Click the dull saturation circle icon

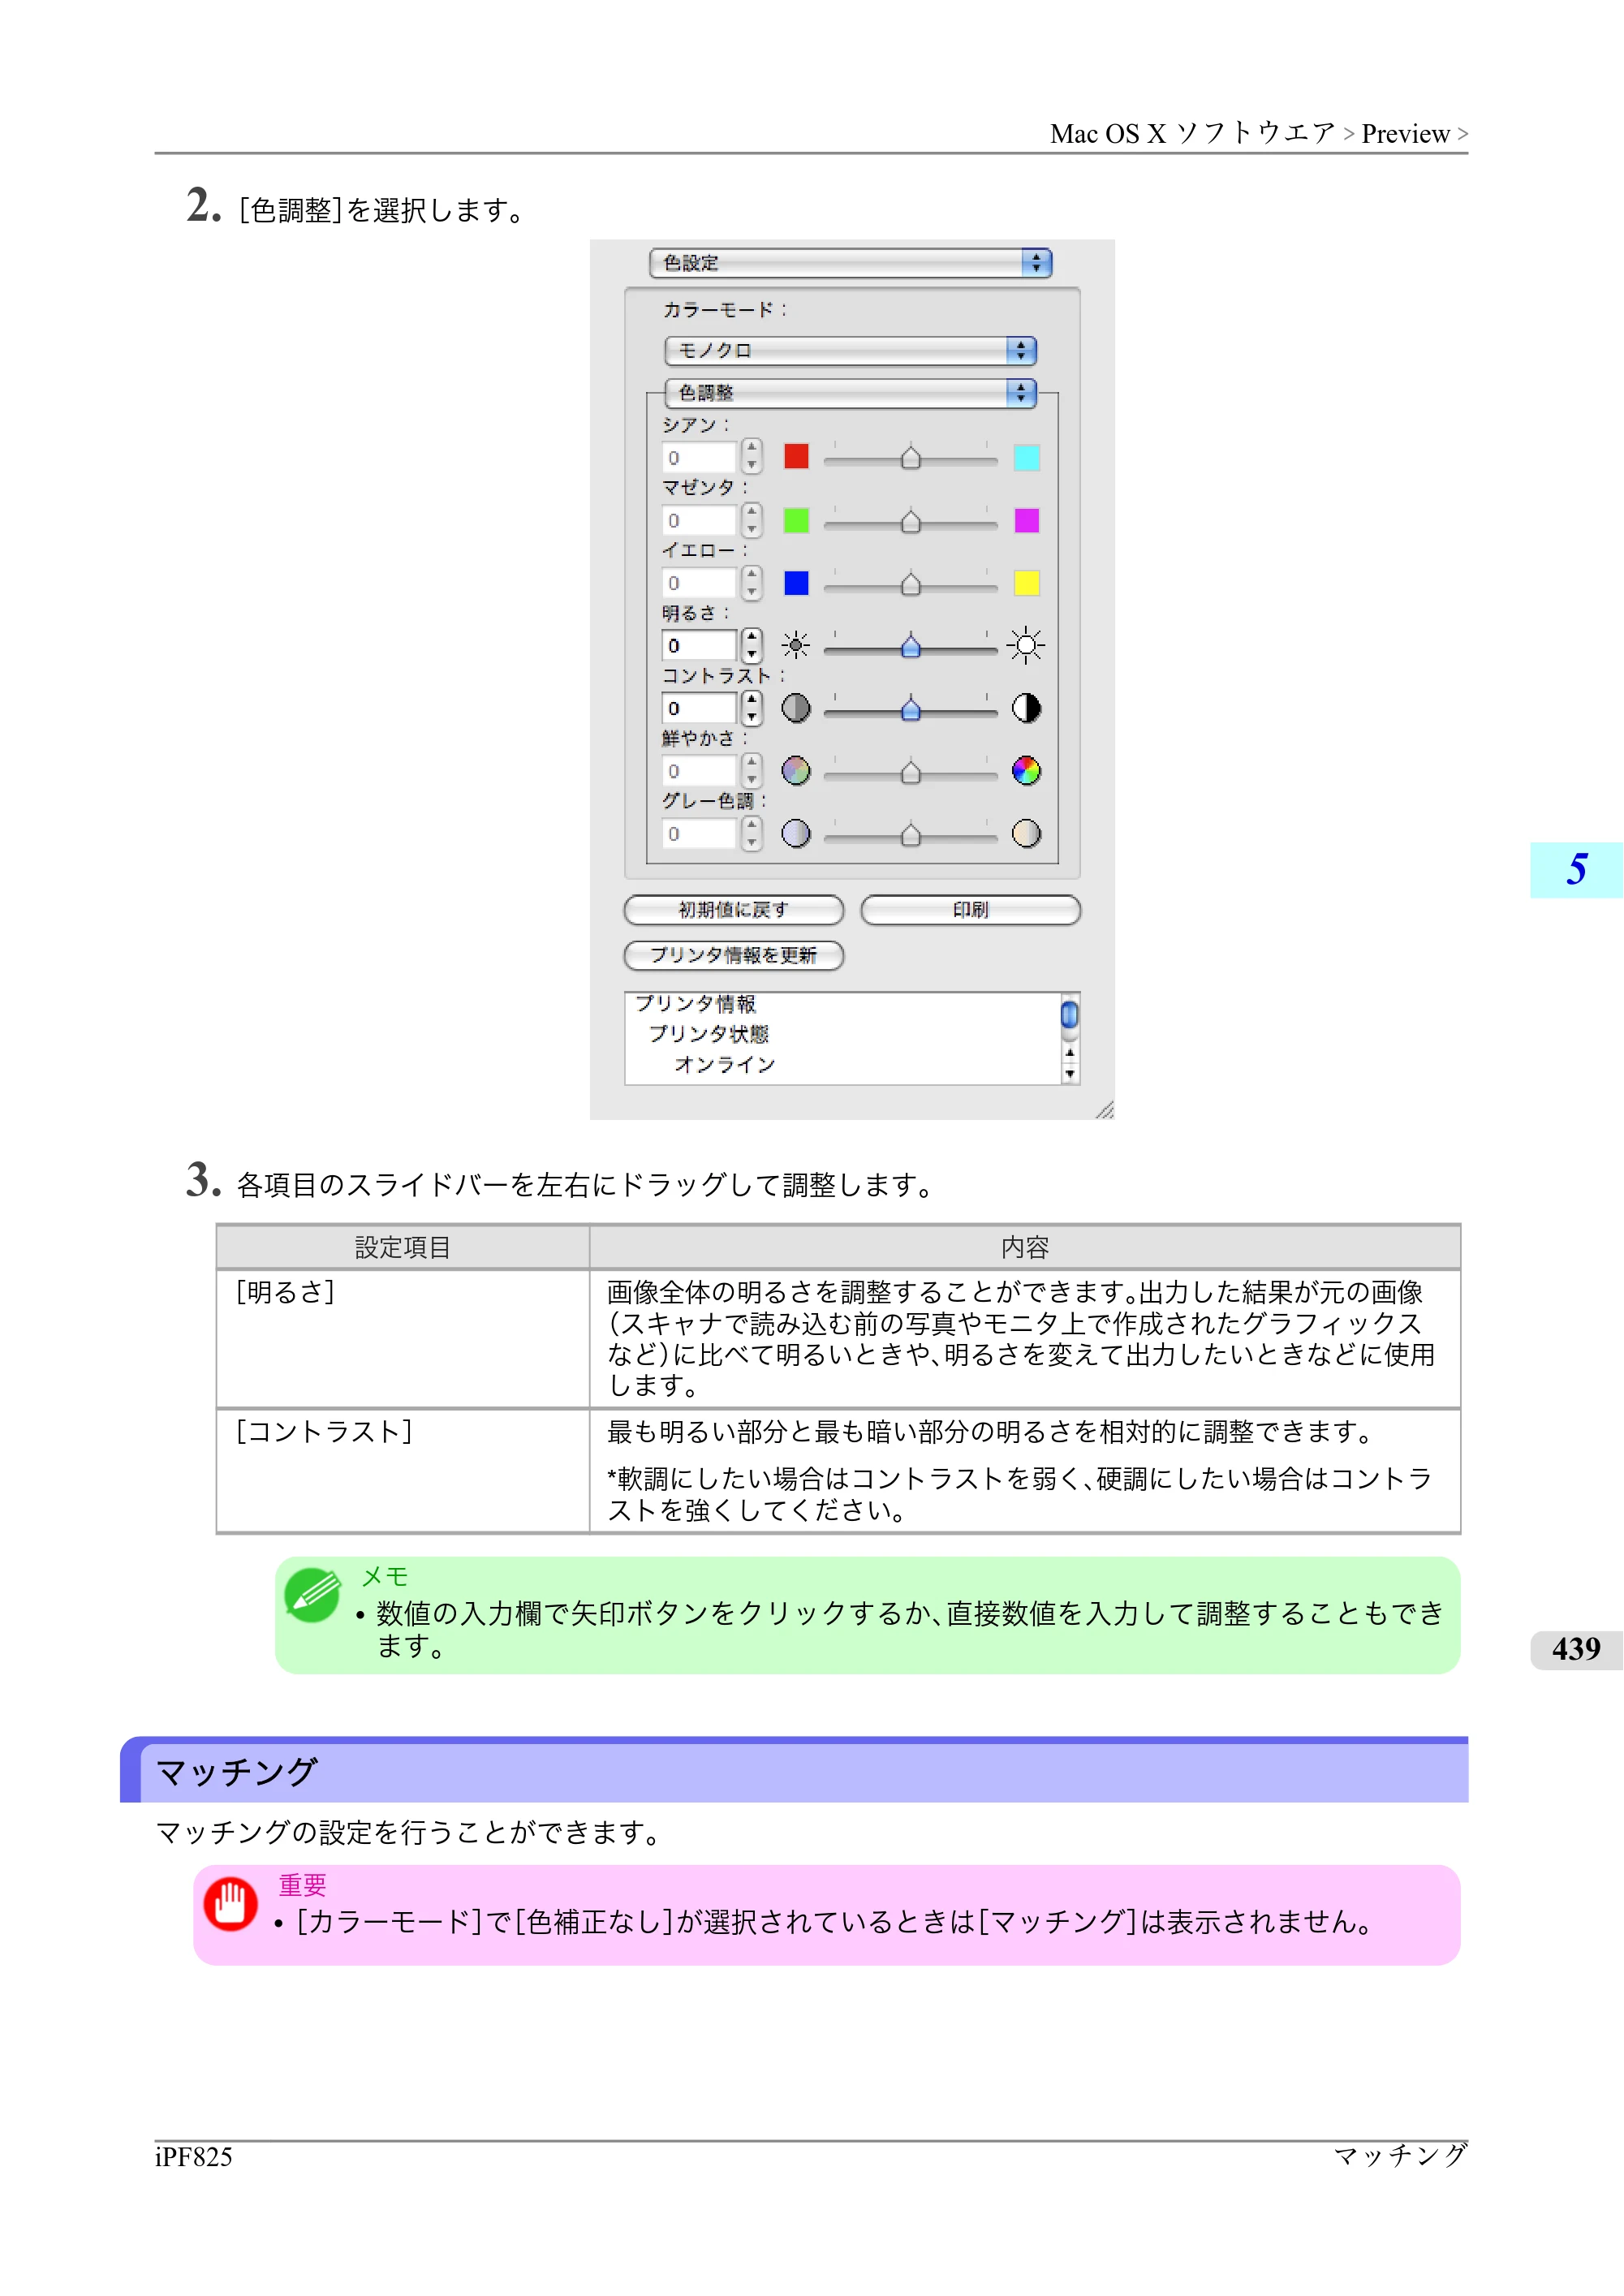point(795,771)
